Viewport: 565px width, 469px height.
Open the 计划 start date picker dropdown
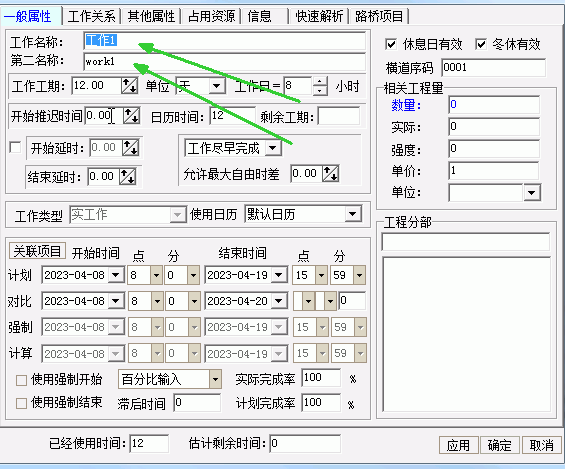[x=116, y=275]
